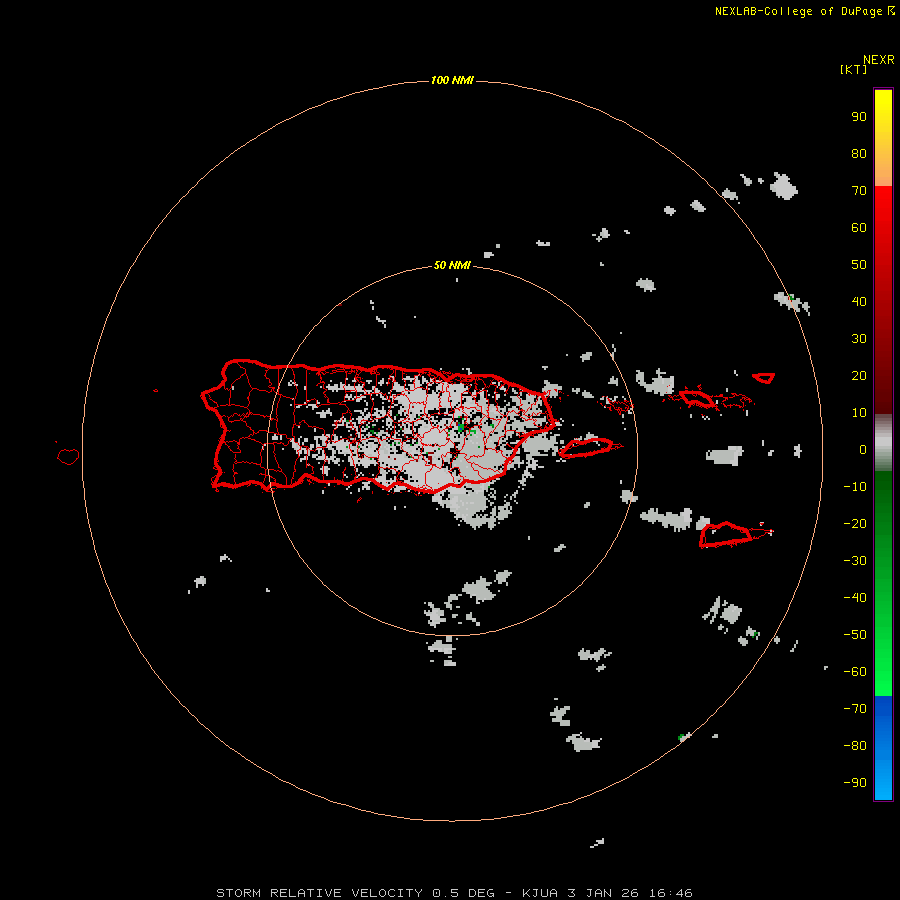Click the -60 value on the velocity scale

coord(855,672)
